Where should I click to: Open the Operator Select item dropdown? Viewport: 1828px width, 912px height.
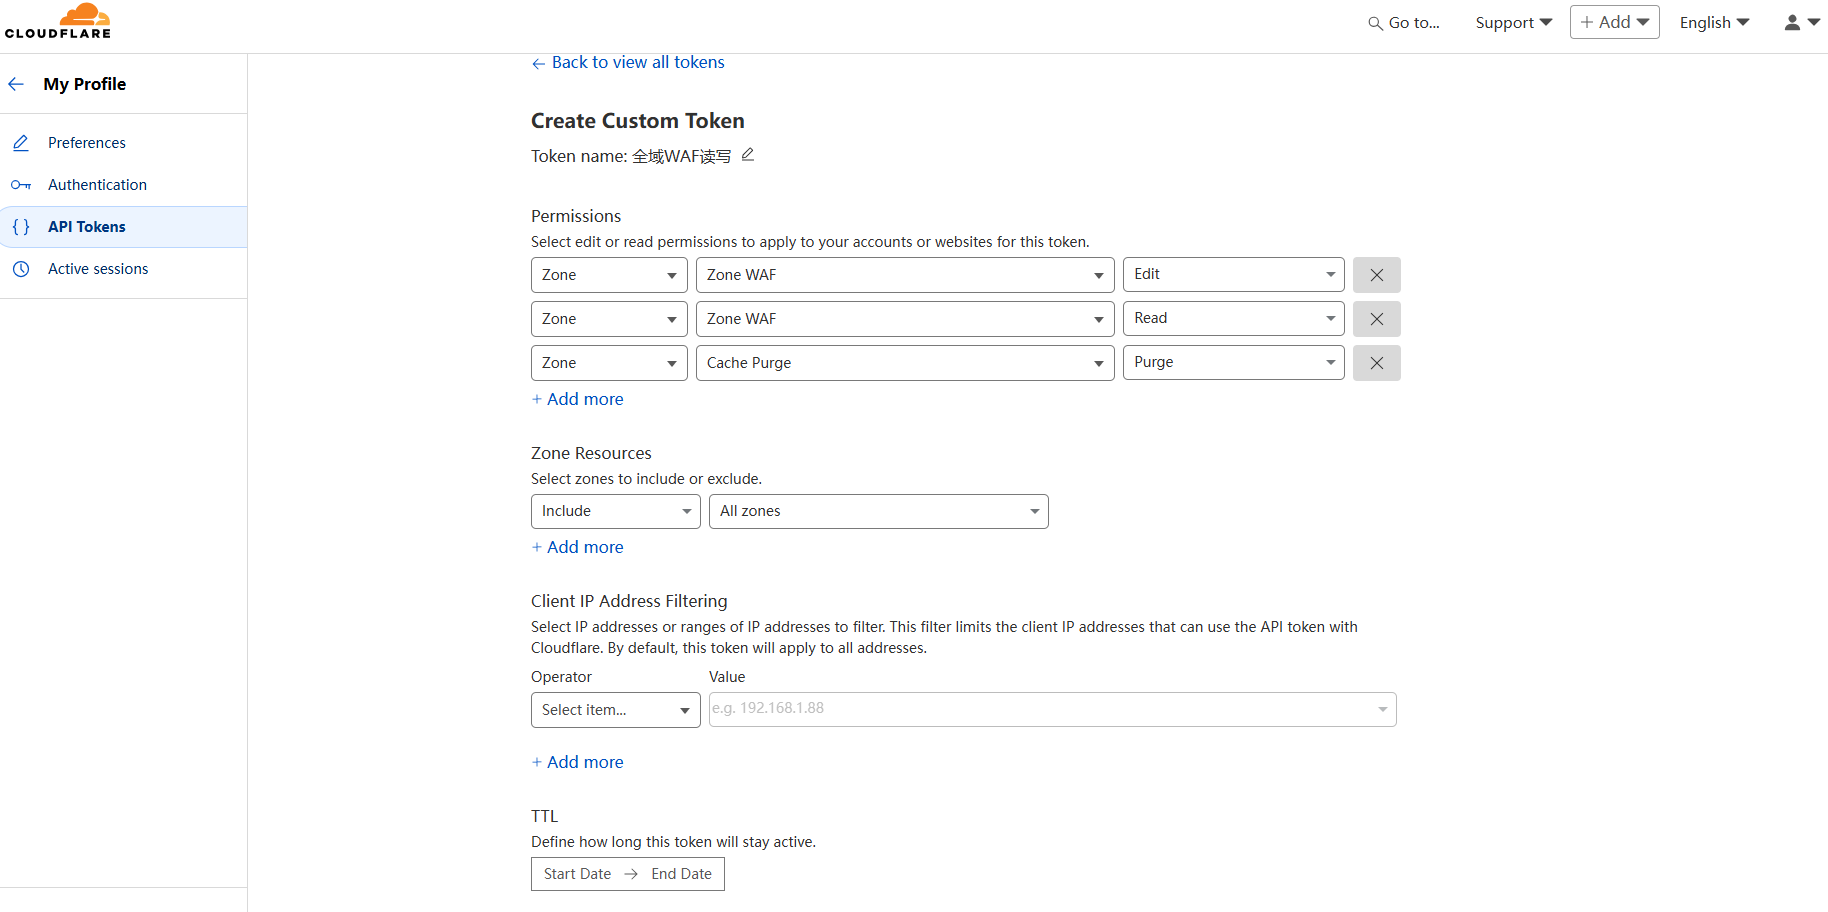tap(615, 710)
